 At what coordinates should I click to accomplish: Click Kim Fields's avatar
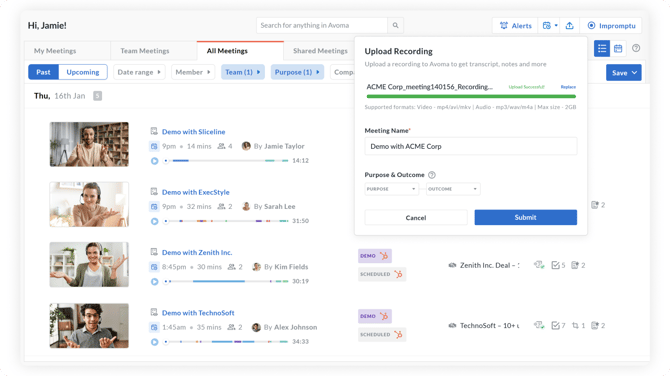(256, 267)
